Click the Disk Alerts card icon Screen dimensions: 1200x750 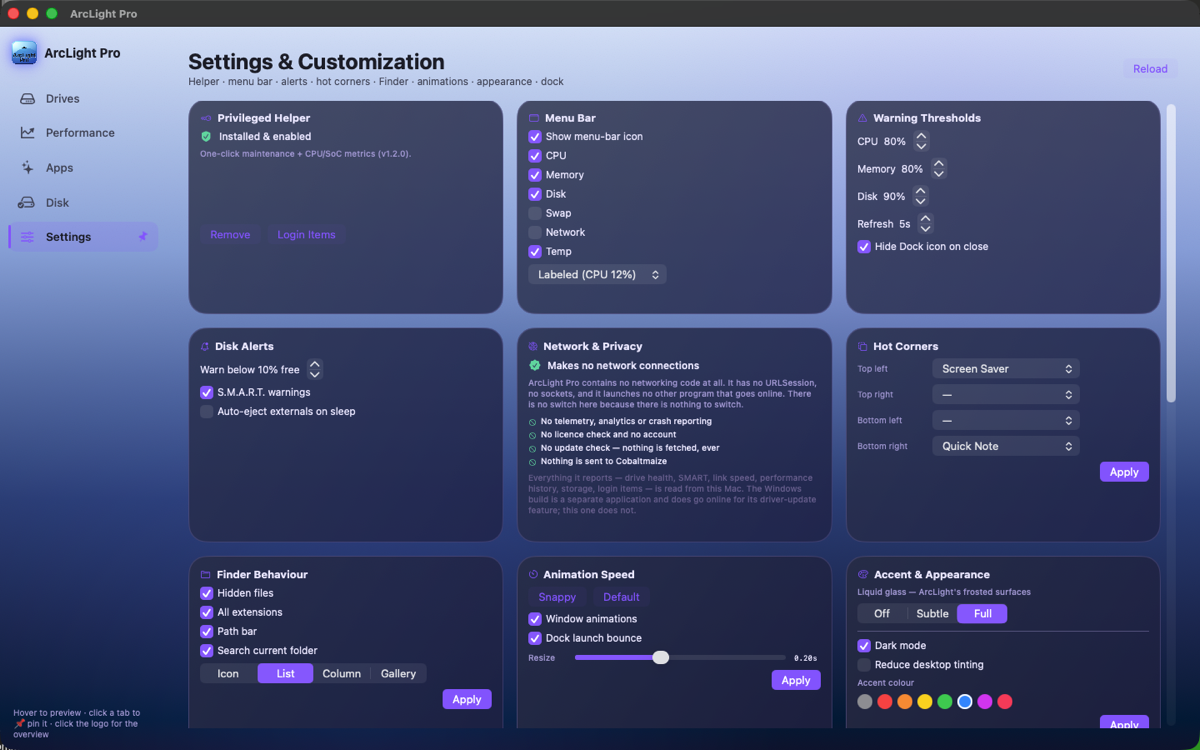[x=205, y=347]
